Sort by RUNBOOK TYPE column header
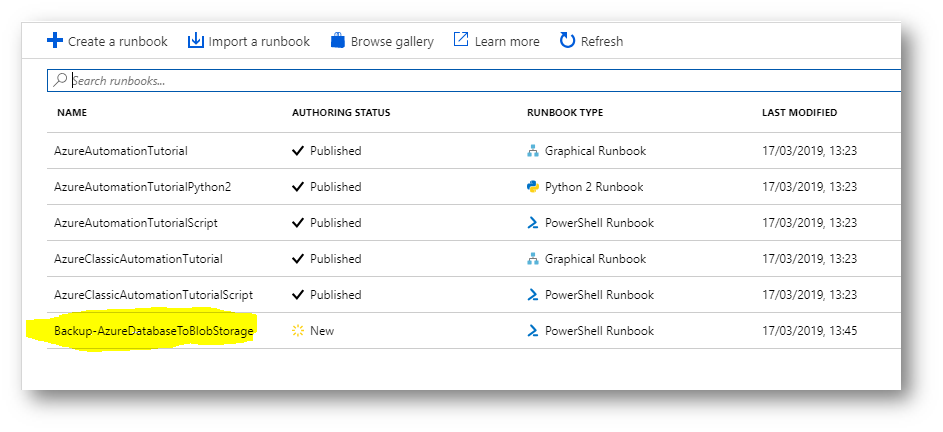The height and width of the screenshot is (432, 943). click(565, 113)
